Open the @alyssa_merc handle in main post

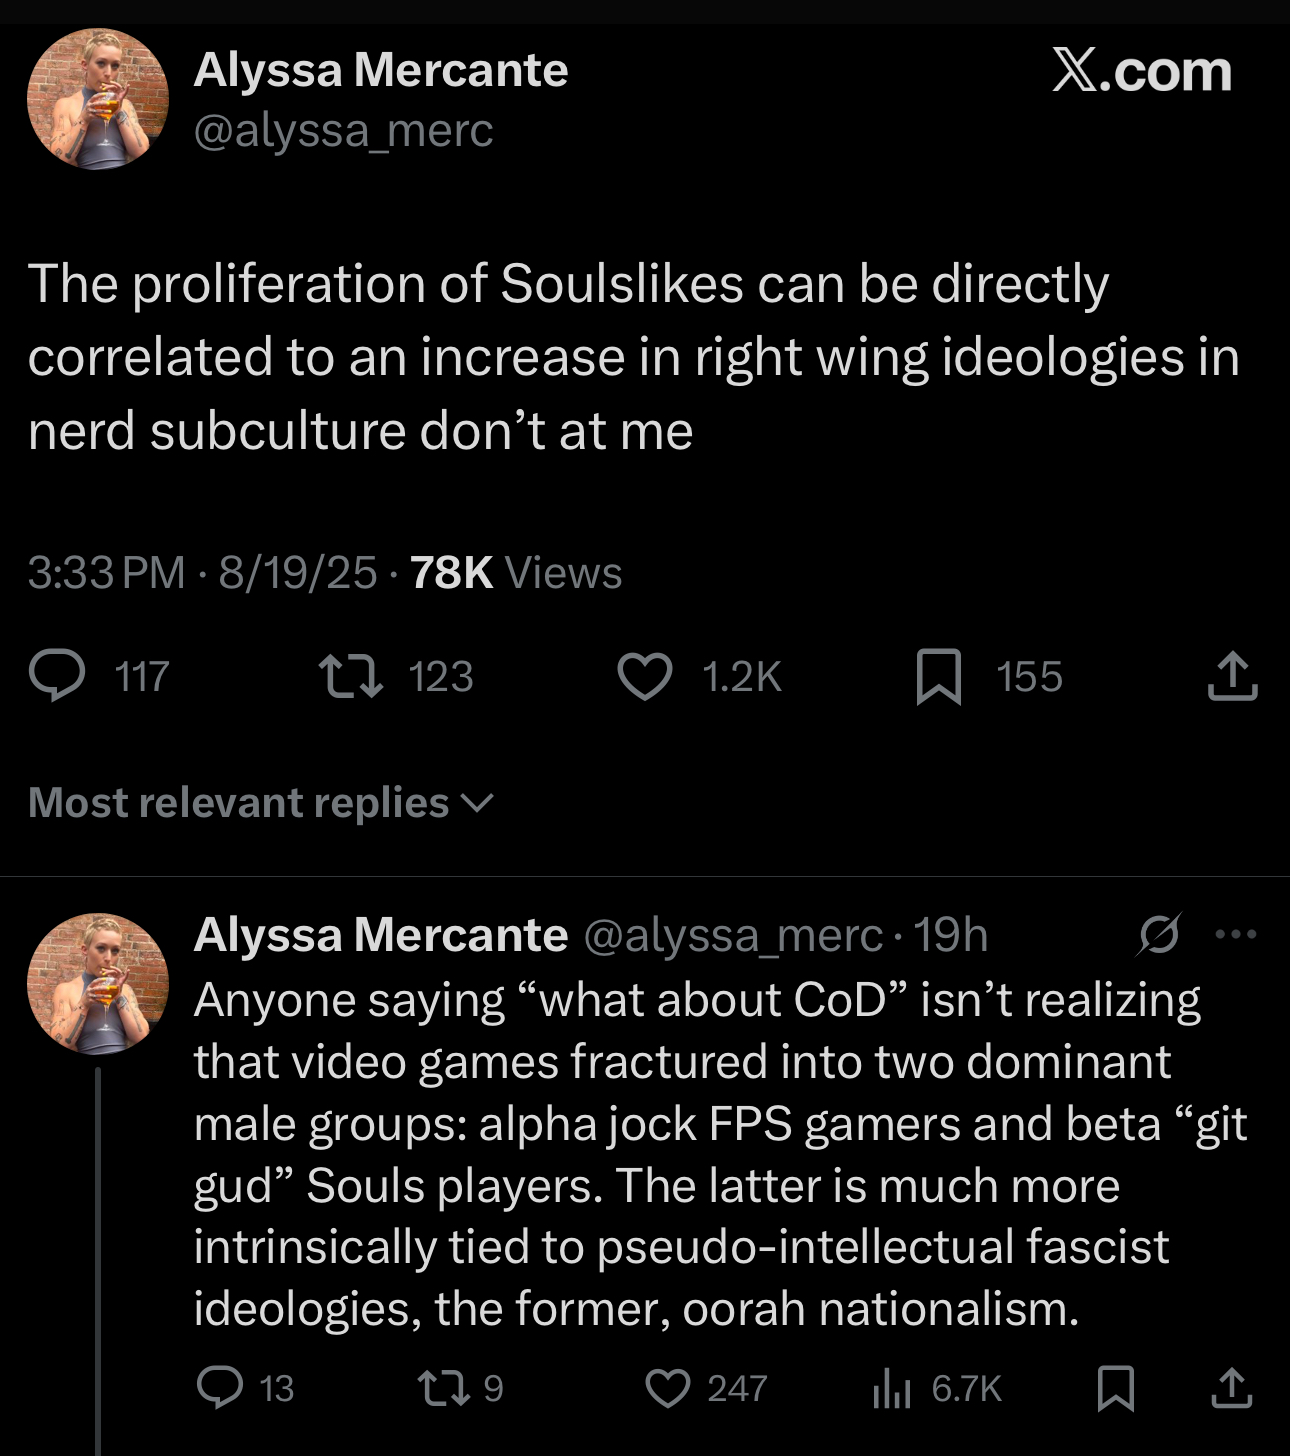coord(343,131)
